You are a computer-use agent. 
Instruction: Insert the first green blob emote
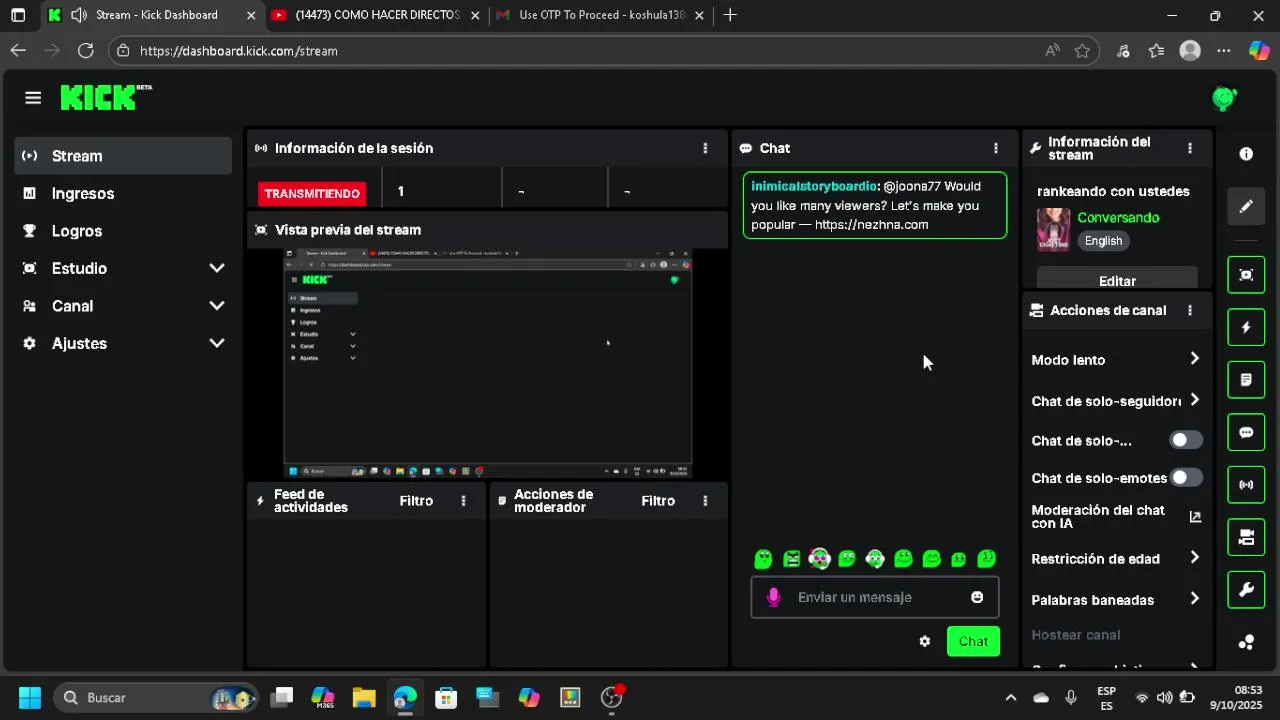(763, 559)
